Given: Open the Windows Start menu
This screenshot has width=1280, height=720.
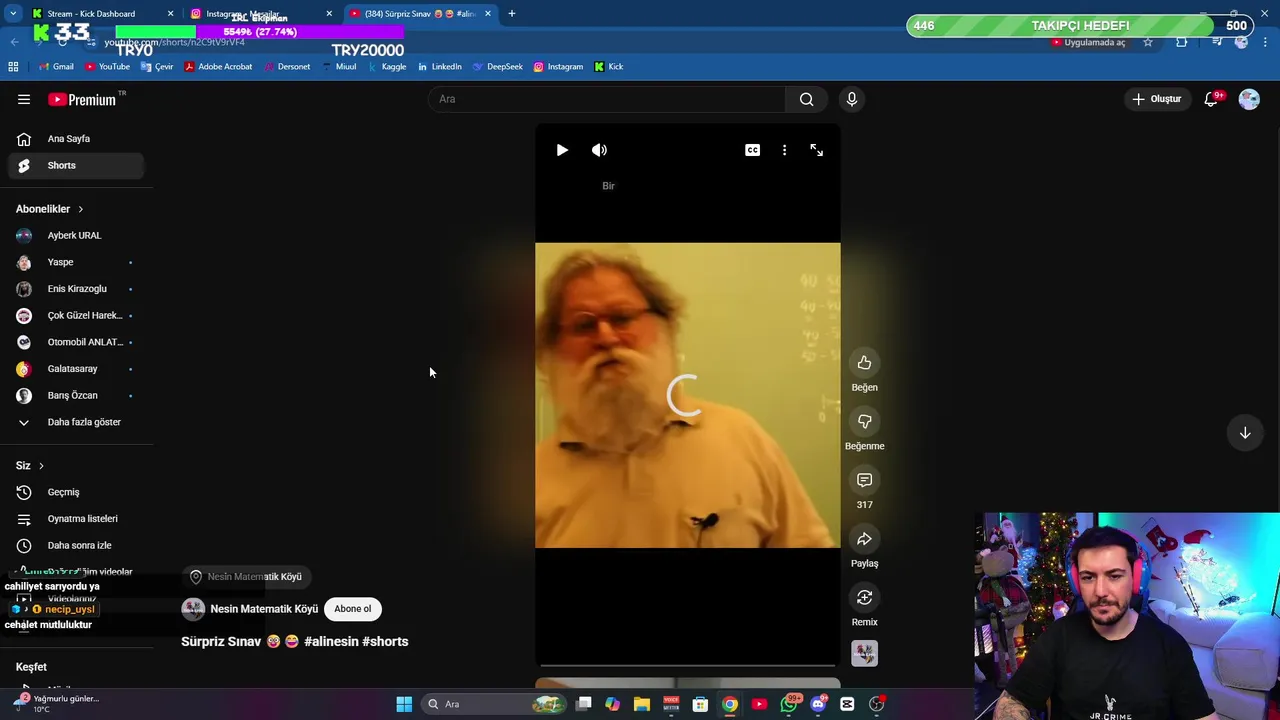Looking at the screenshot, I should click(x=404, y=704).
